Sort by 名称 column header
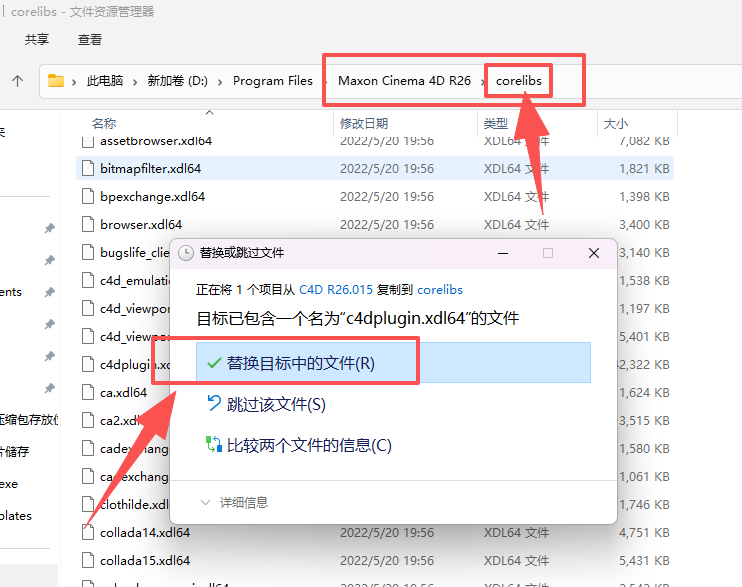 coord(104,124)
